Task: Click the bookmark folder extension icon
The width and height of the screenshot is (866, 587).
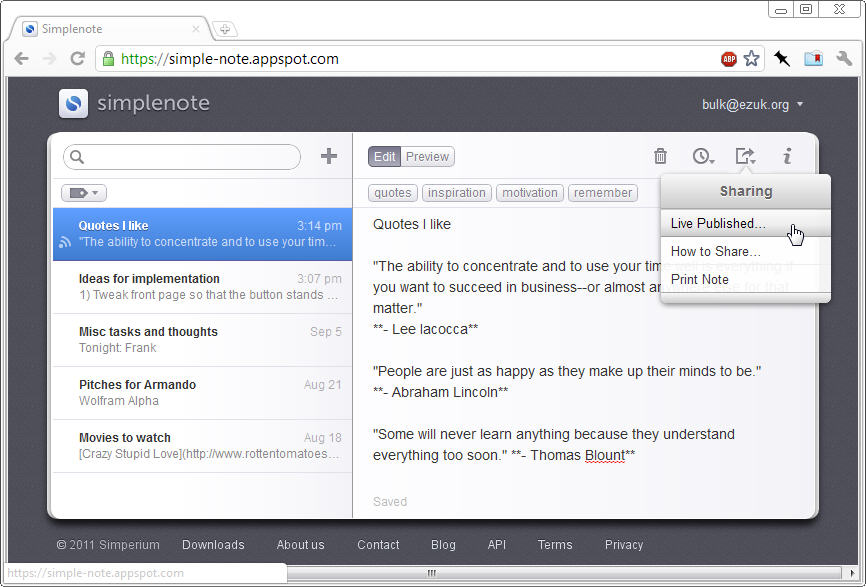Action: coord(814,59)
